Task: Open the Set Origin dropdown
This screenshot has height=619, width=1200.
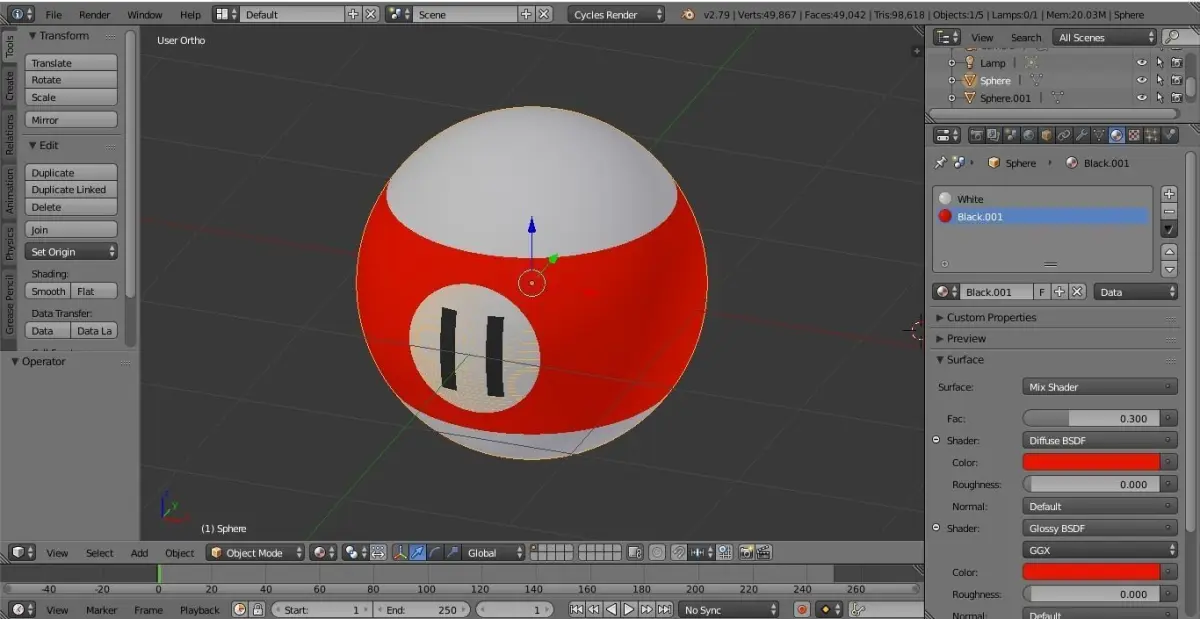Action: pyautogui.click(x=71, y=252)
